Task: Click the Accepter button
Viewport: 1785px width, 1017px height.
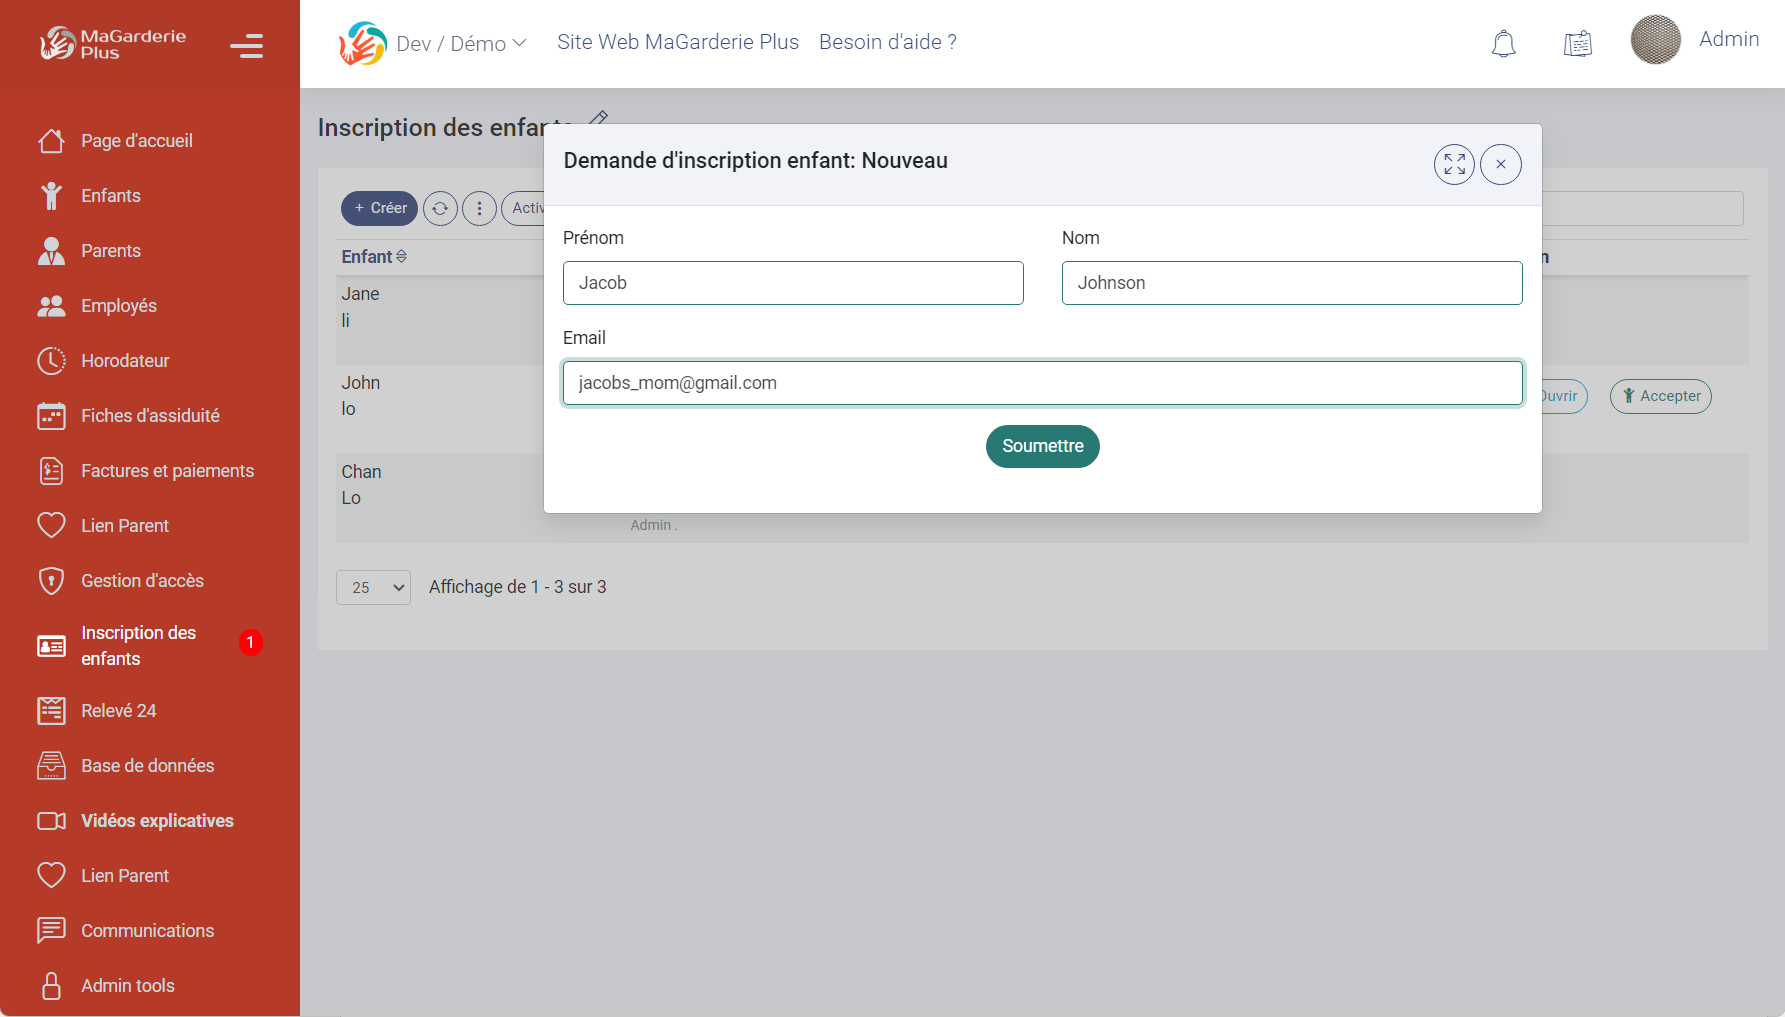Action: [x=1660, y=396]
